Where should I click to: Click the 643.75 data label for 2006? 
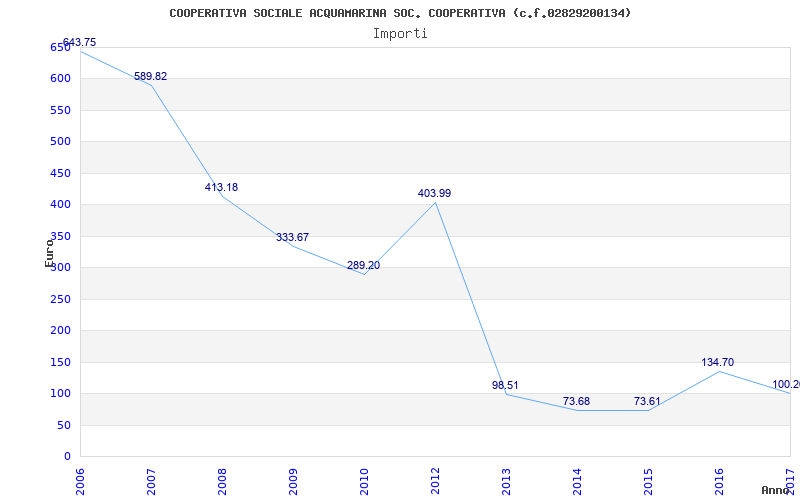coord(79,42)
